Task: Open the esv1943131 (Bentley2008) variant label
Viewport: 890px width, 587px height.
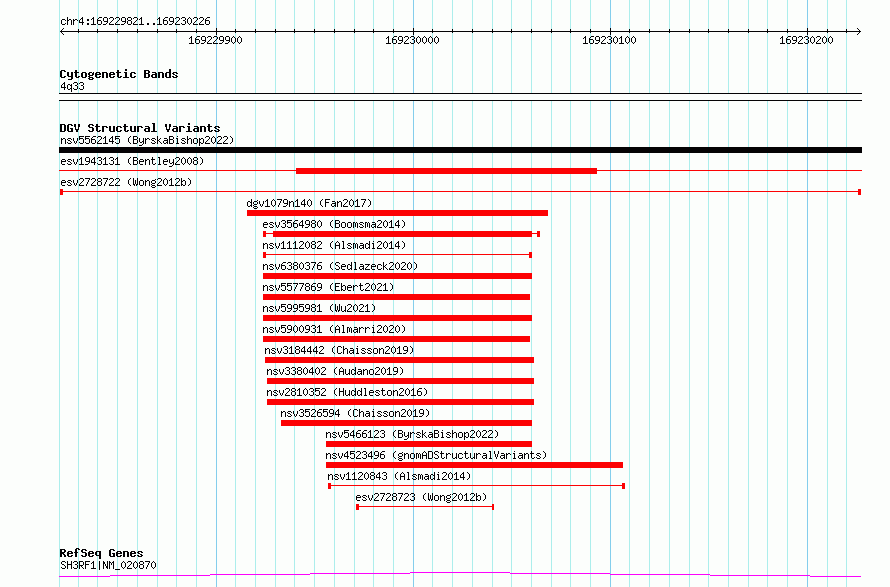Action: coord(132,161)
